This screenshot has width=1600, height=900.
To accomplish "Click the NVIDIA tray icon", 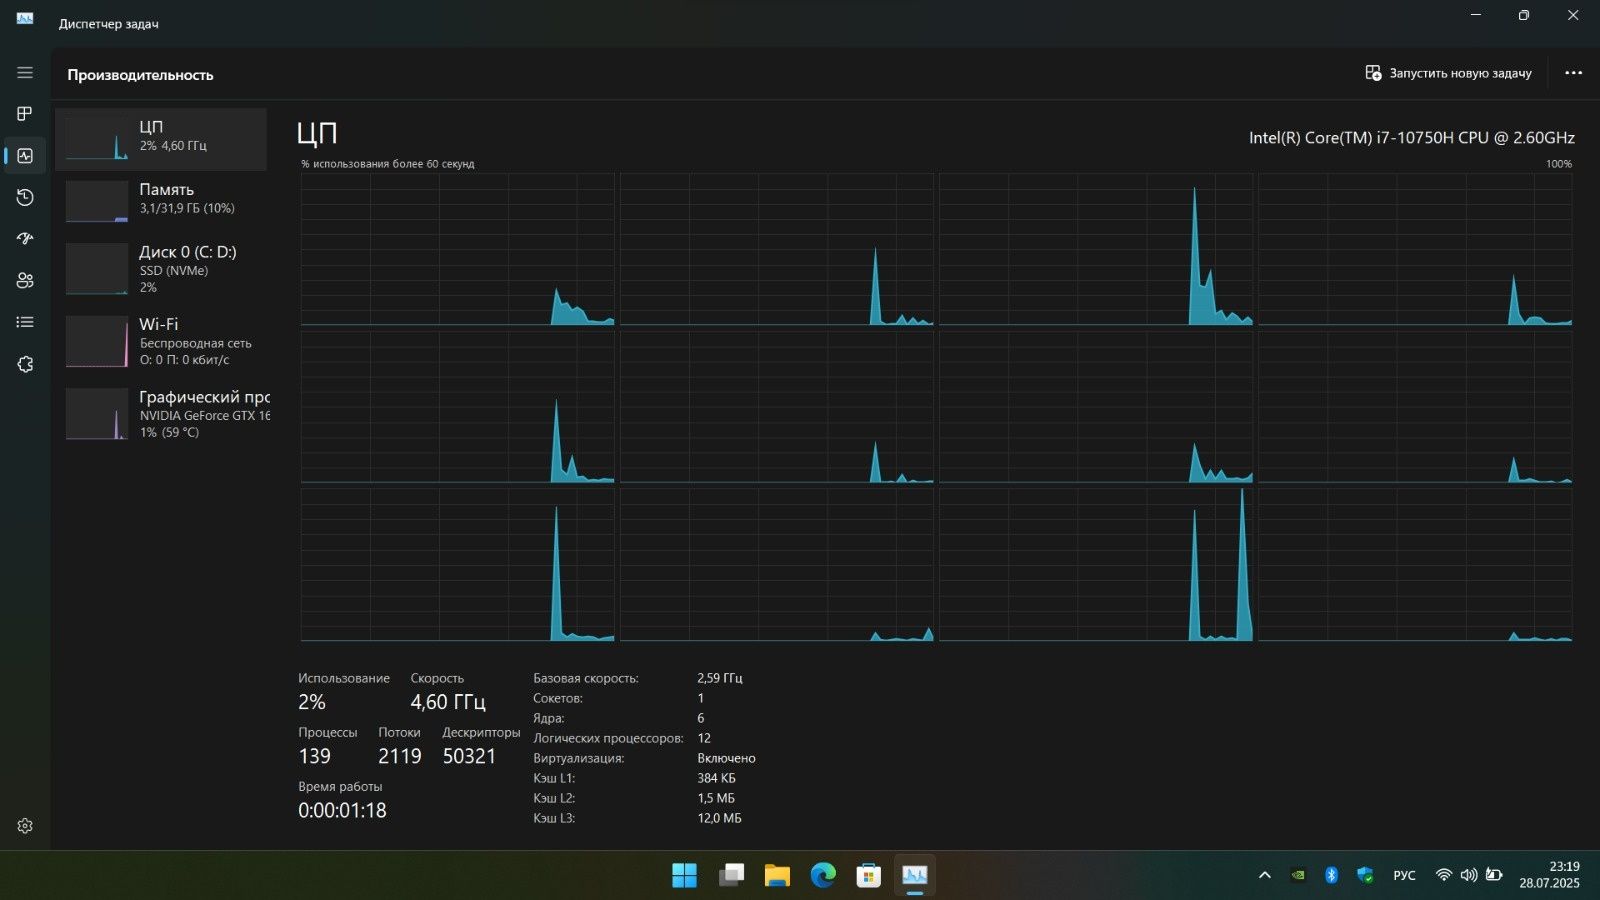I will tap(1298, 875).
